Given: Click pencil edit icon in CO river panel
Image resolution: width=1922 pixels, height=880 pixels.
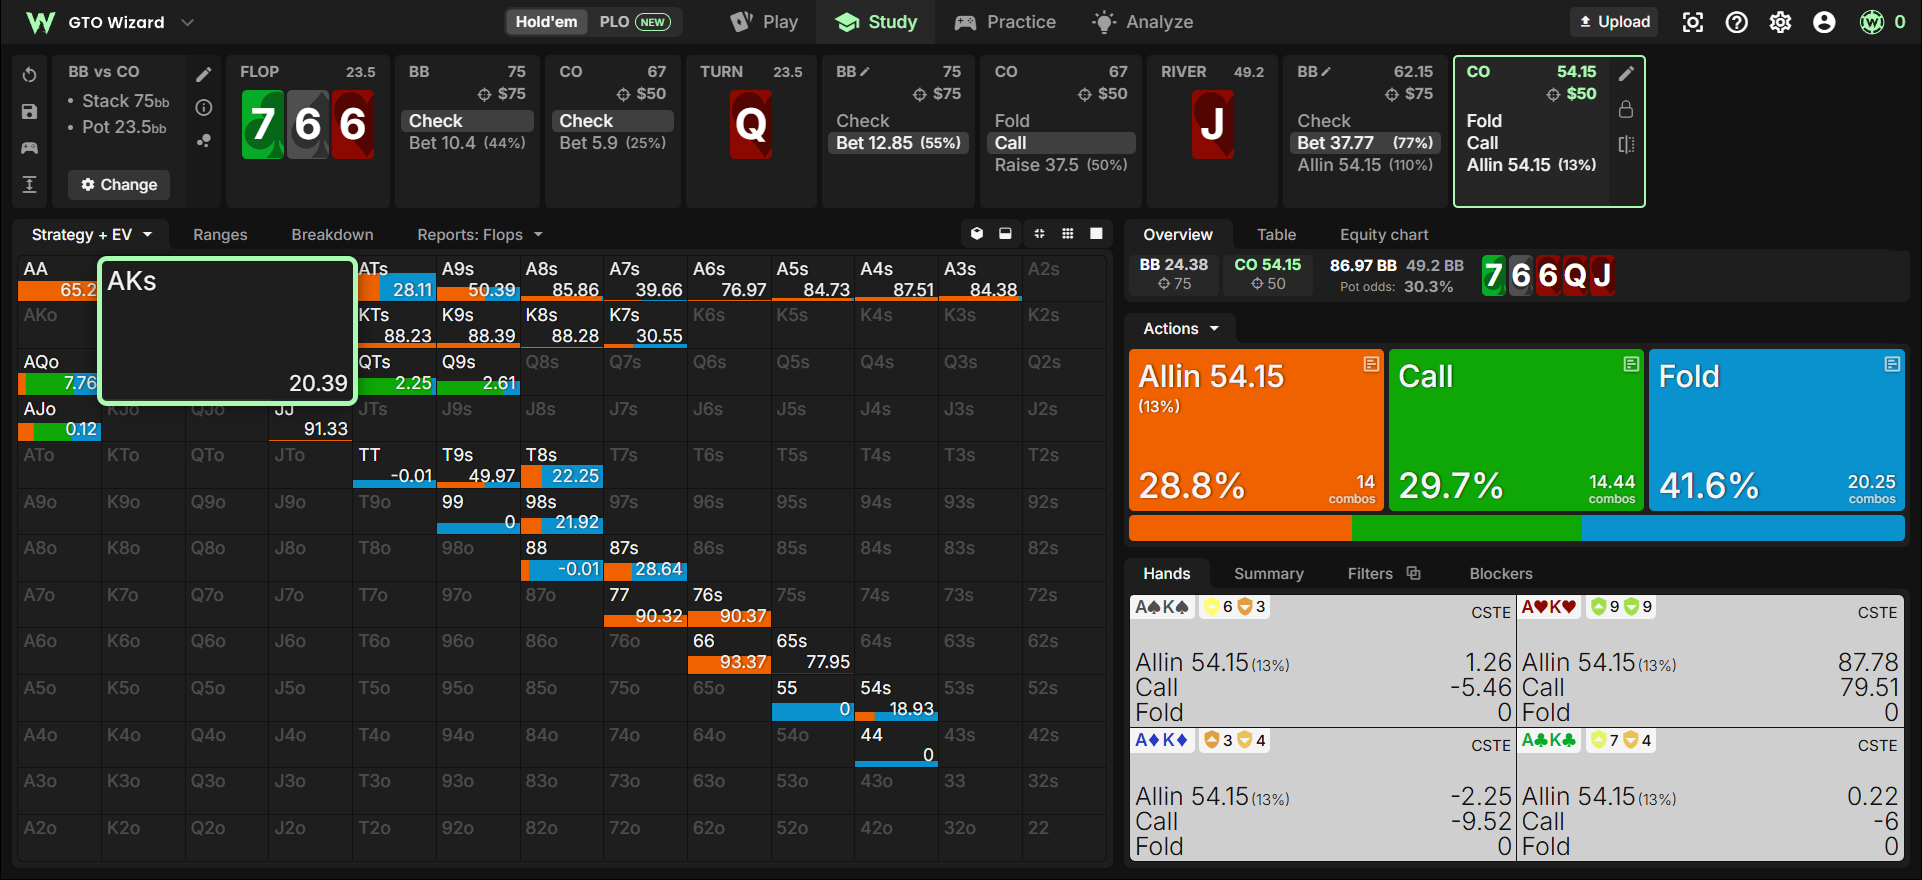Looking at the screenshot, I should coord(1626,73).
